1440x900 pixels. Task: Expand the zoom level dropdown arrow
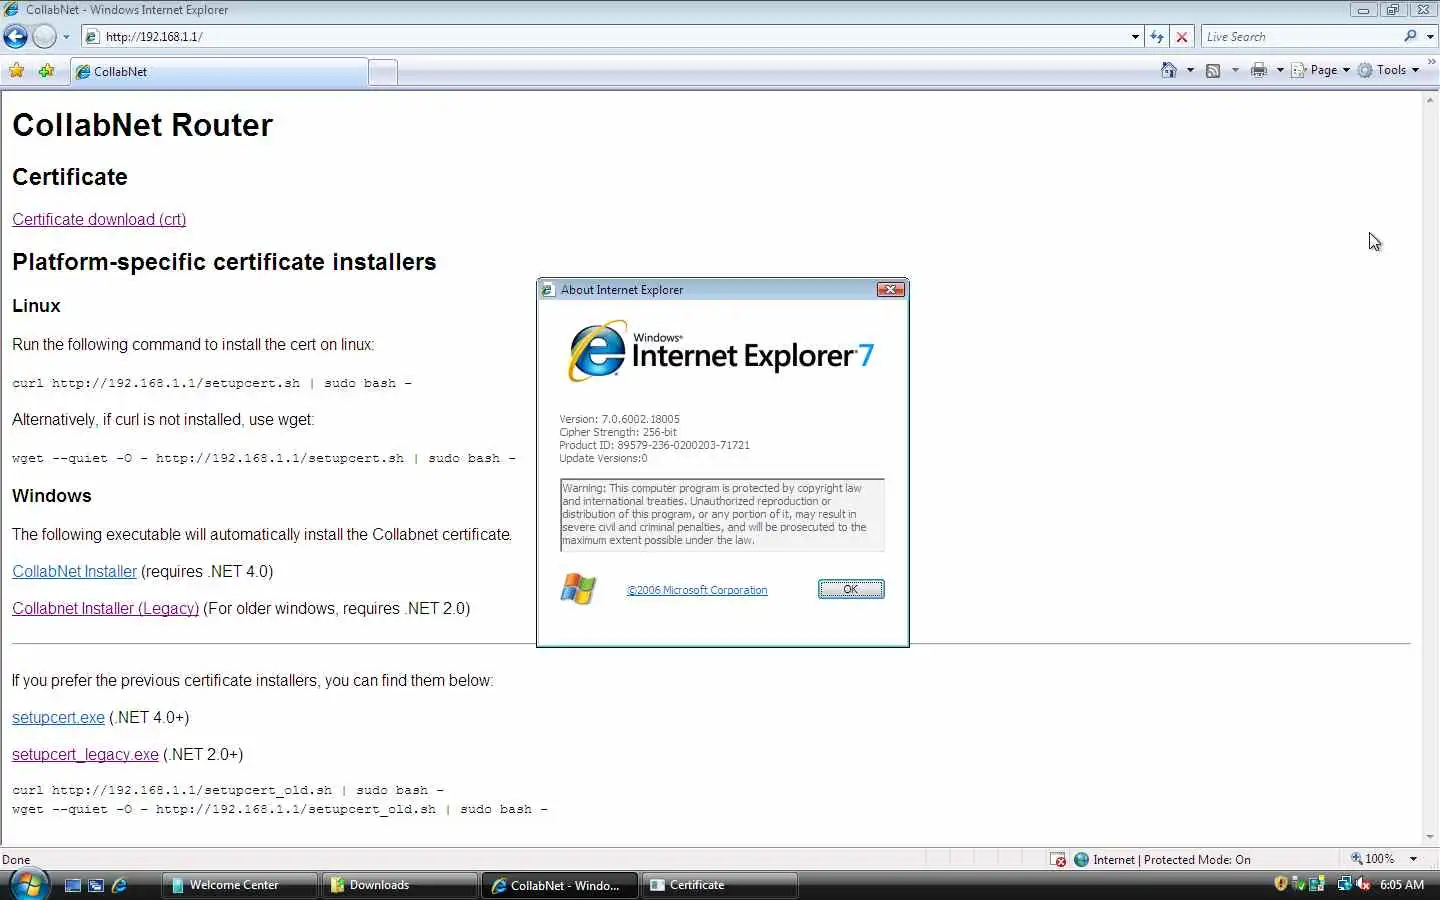pos(1413,859)
